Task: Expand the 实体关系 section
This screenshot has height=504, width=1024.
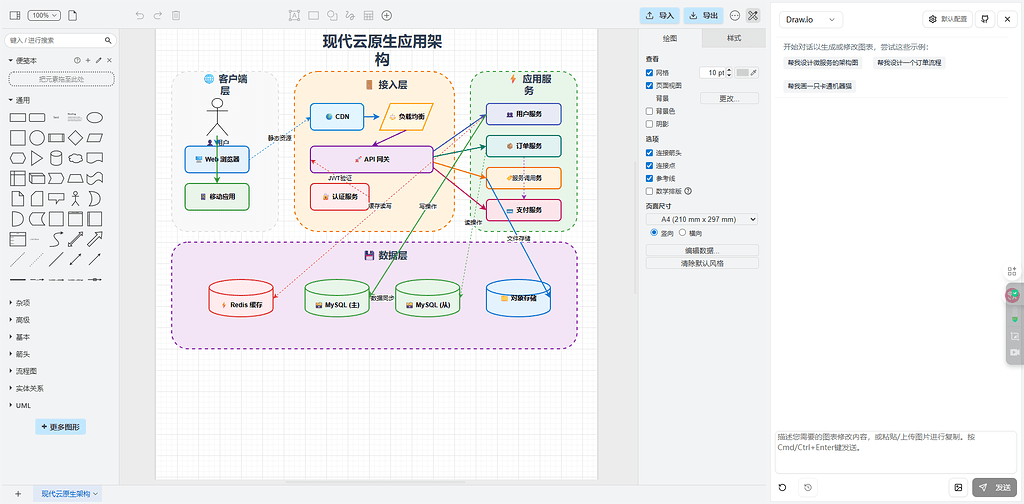Action: tap(25, 388)
